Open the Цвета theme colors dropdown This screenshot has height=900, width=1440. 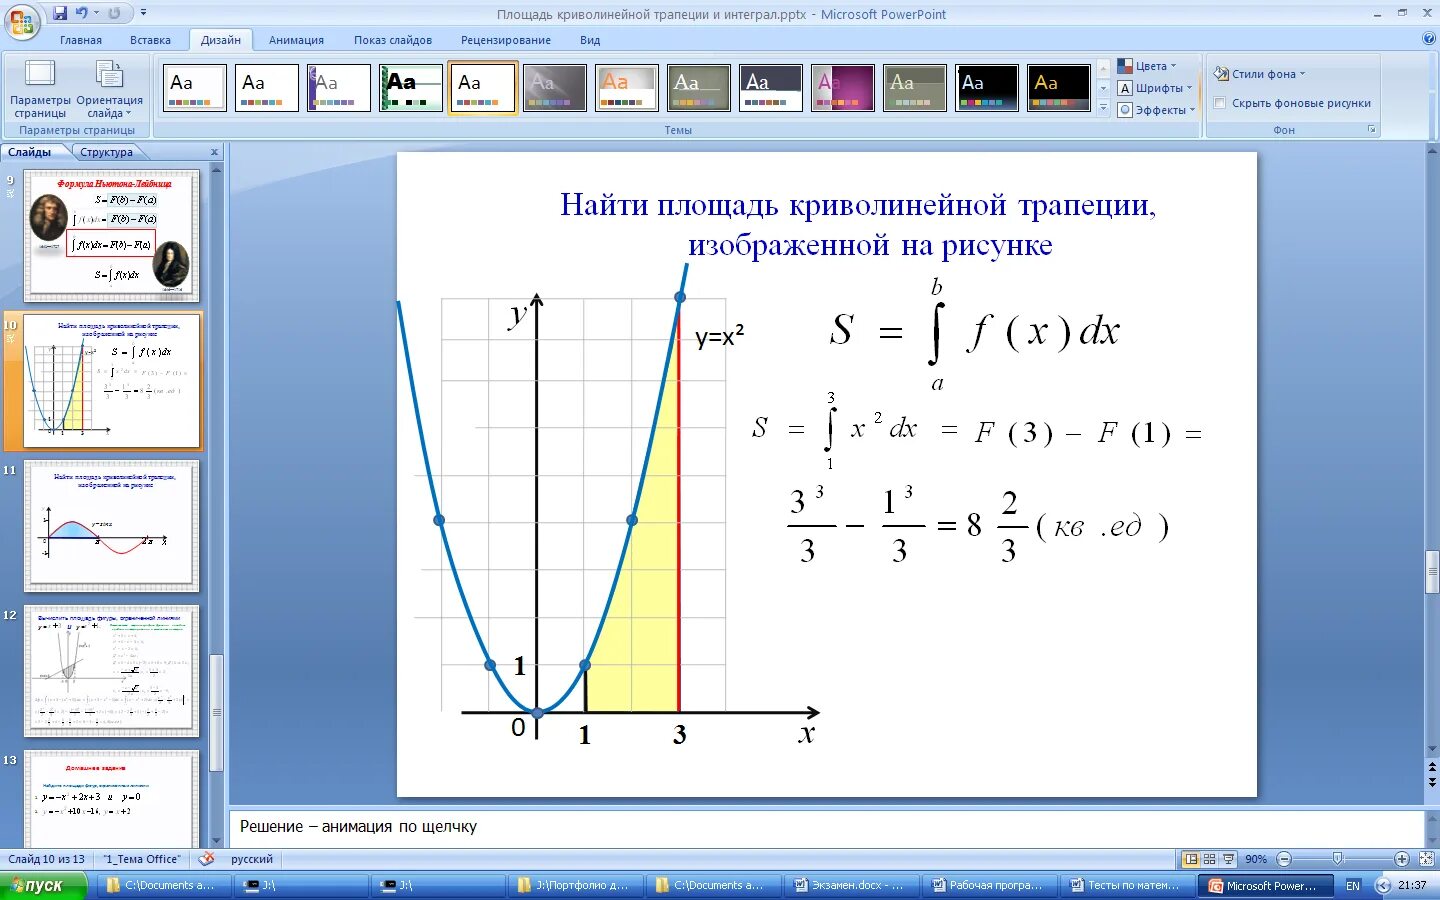point(1148,66)
